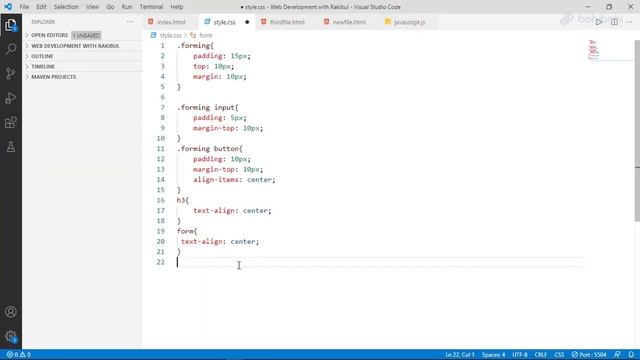Open the Testing flask icon
The height and width of the screenshot is (360, 640).
click(x=11, y=147)
